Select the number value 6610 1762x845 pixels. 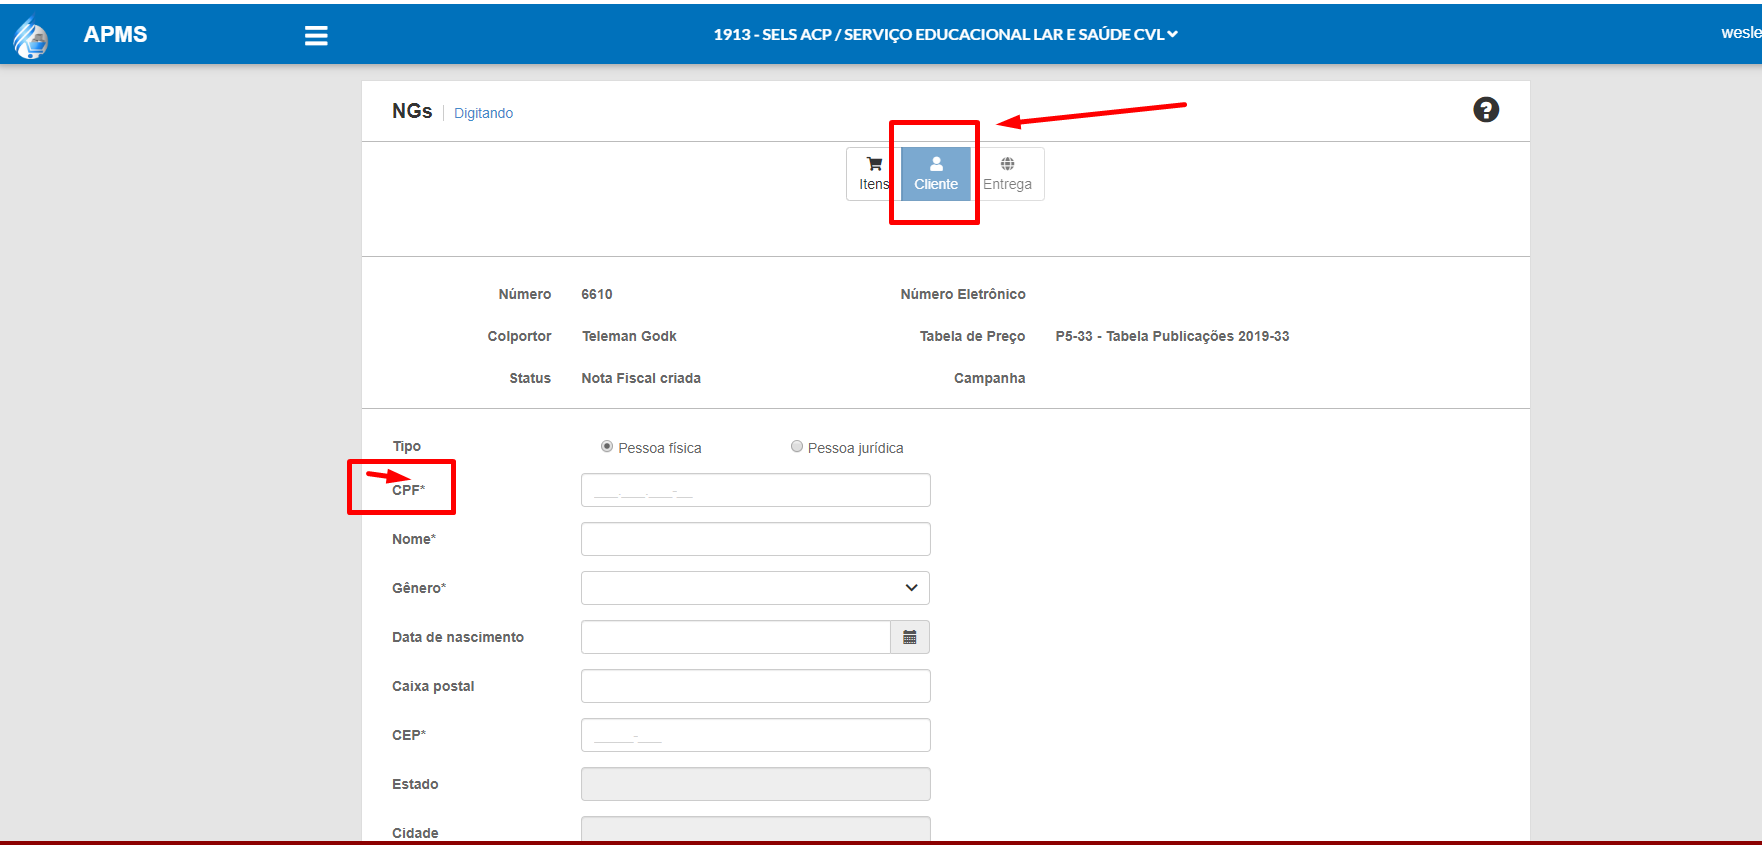[x=597, y=294]
